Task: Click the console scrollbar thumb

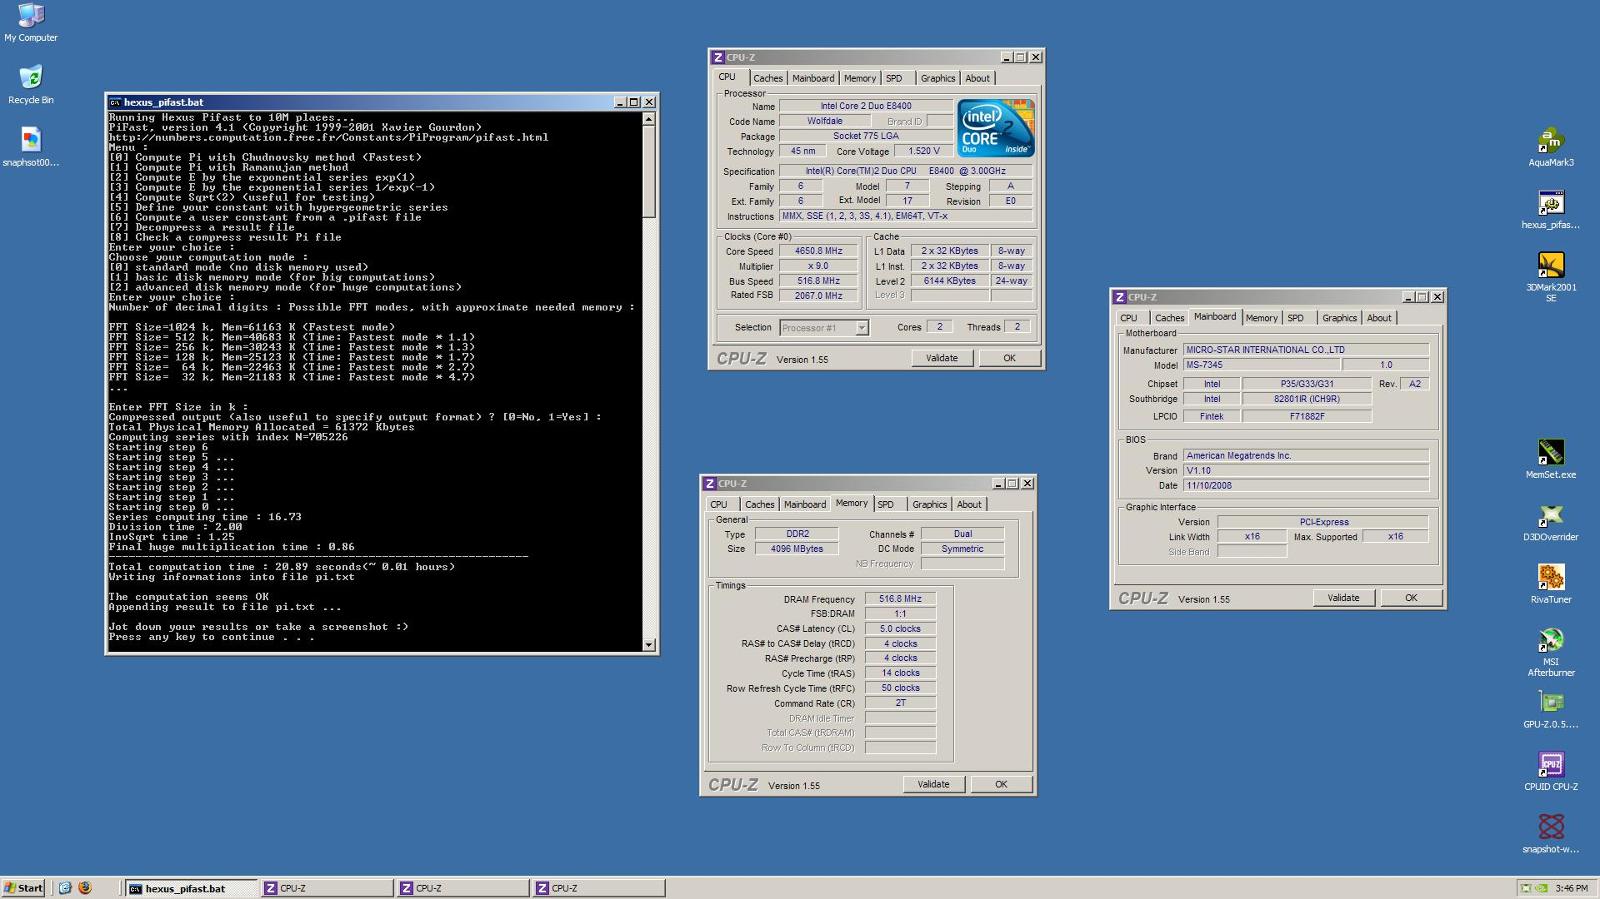Action: (649, 172)
